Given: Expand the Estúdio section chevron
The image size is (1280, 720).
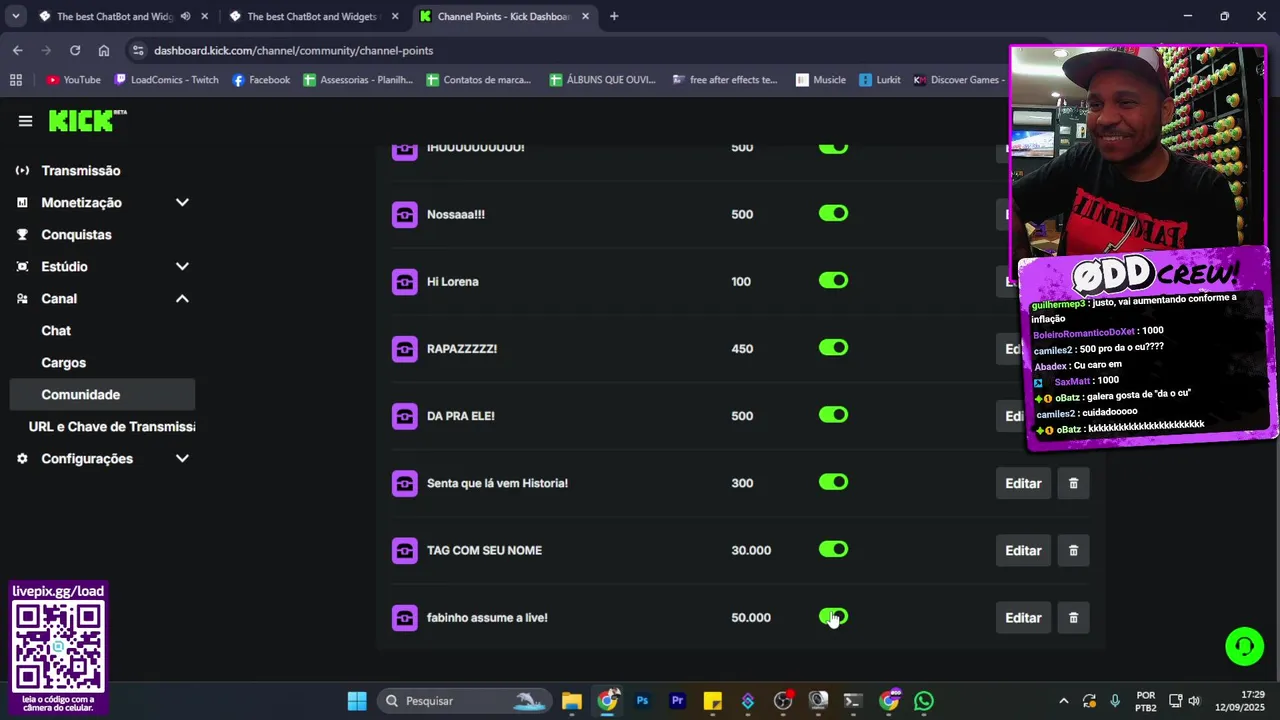Looking at the screenshot, I should tap(182, 267).
